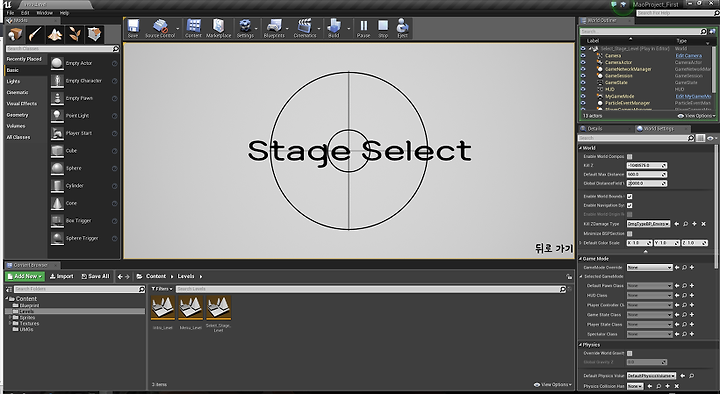Click the Cone primitive icon
Viewport: 720px width, 394px height.
[57, 203]
